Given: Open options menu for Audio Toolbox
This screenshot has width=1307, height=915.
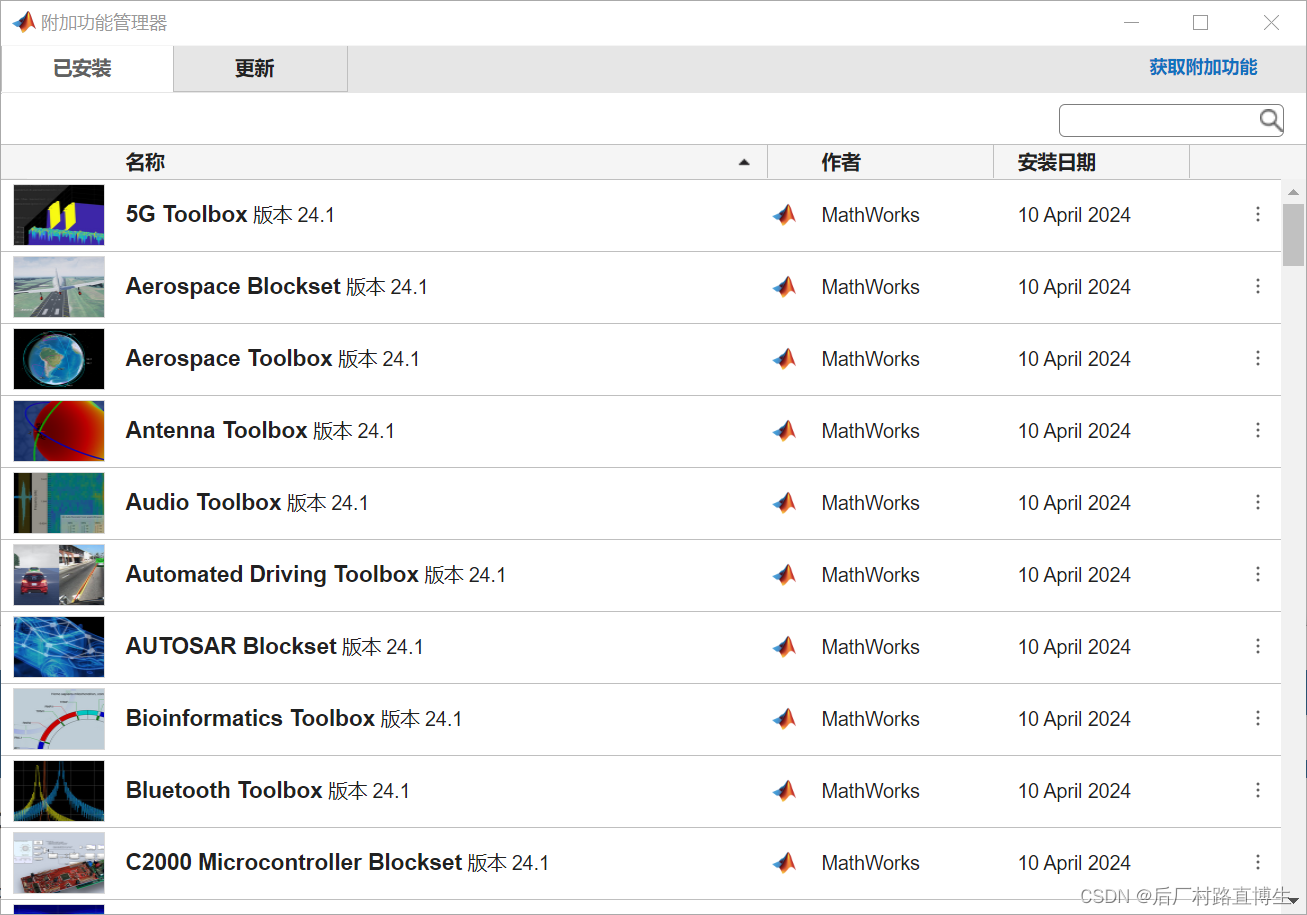Looking at the screenshot, I should [1258, 502].
